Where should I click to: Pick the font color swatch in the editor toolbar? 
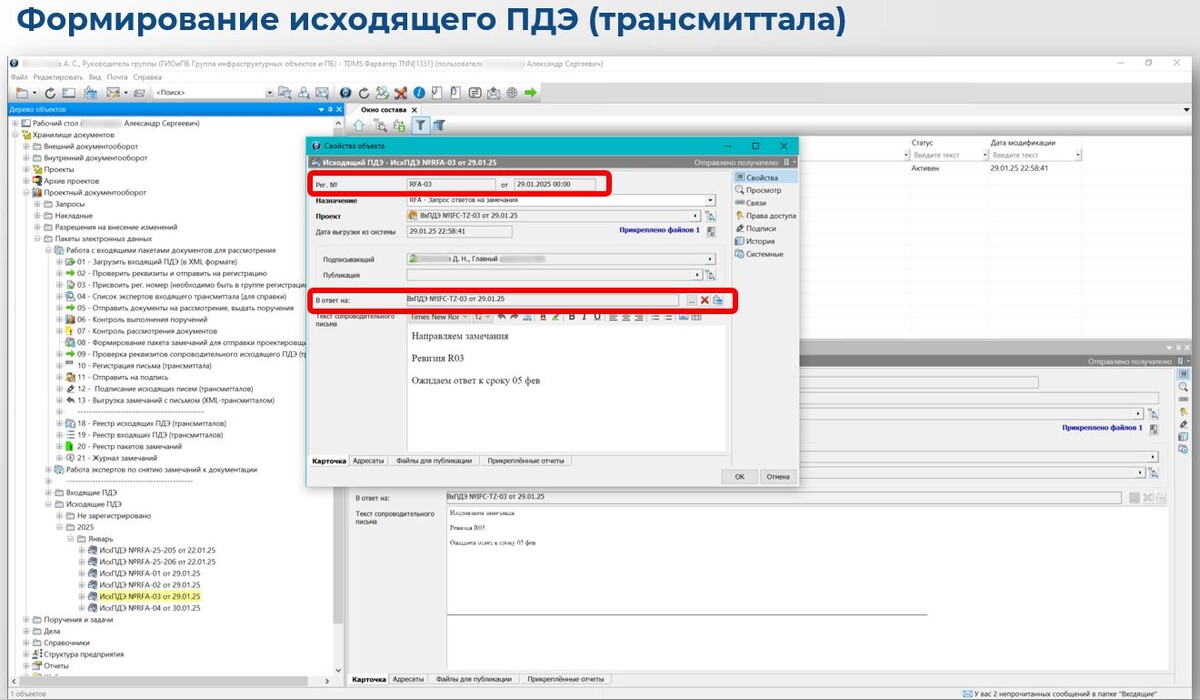tap(543, 319)
